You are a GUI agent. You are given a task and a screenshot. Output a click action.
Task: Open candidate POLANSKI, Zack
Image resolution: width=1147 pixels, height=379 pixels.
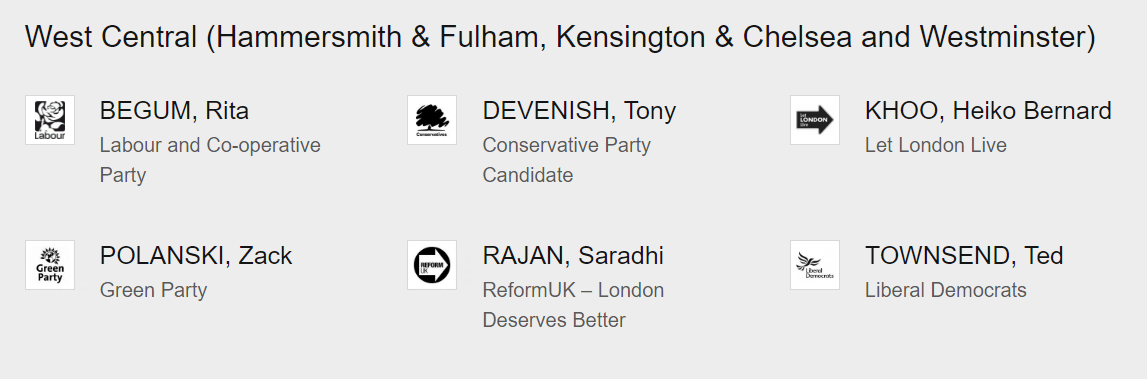[x=196, y=256]
